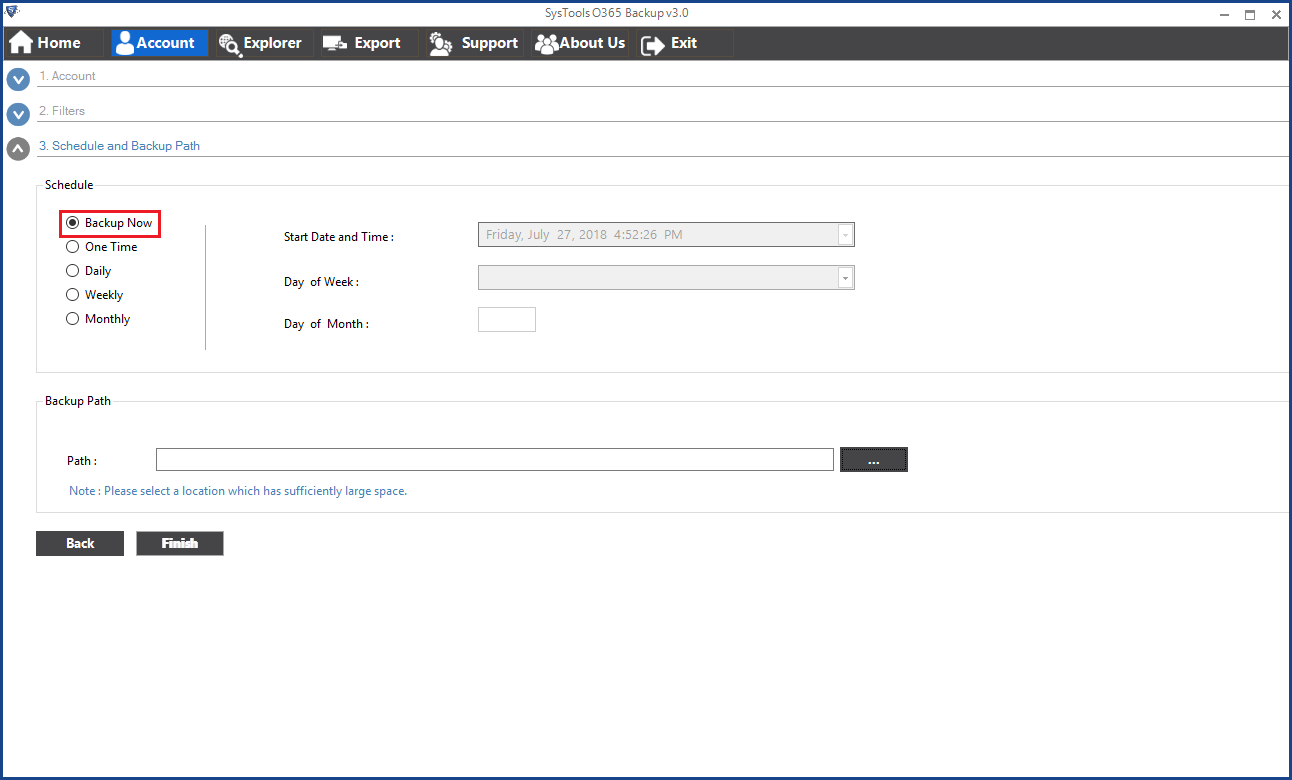Screen dimensions: 1292x780
Task: Select the Monthly schedule option
Action: click(x=73, y=319)
